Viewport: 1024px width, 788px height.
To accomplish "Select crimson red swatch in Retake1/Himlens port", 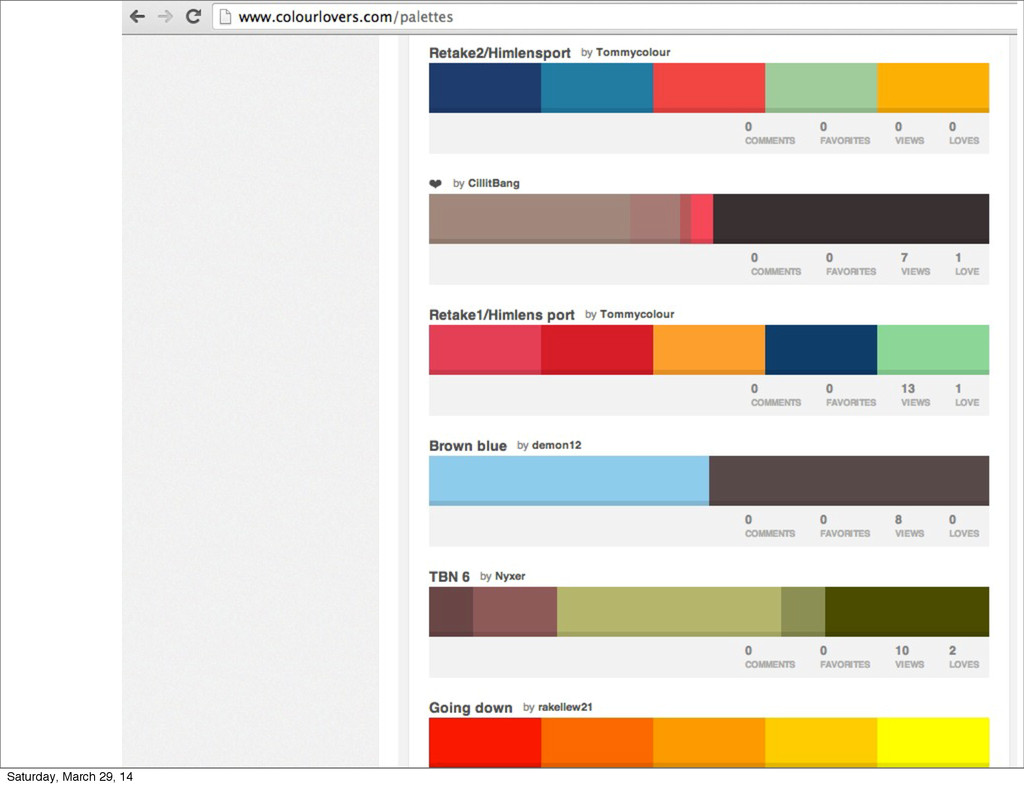I will pyautogui.click(x=597, y=350).
